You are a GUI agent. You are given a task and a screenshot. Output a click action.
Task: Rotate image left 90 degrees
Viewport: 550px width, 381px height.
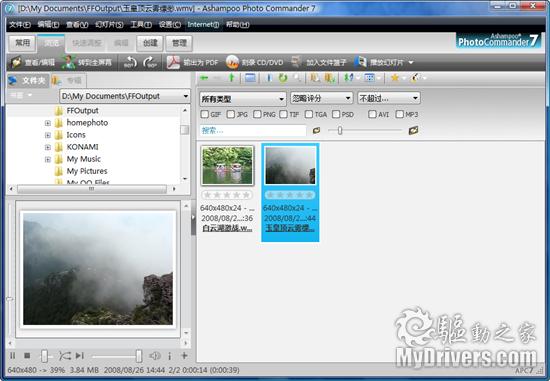click(x=130, y=62)
